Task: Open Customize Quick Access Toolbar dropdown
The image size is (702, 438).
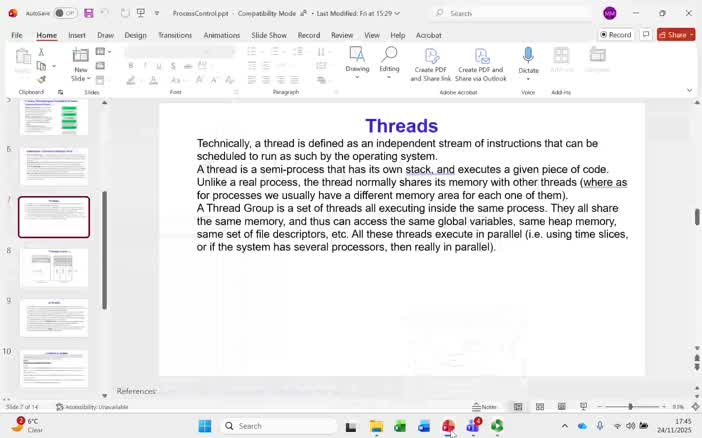Action: [x=157, y=13]
